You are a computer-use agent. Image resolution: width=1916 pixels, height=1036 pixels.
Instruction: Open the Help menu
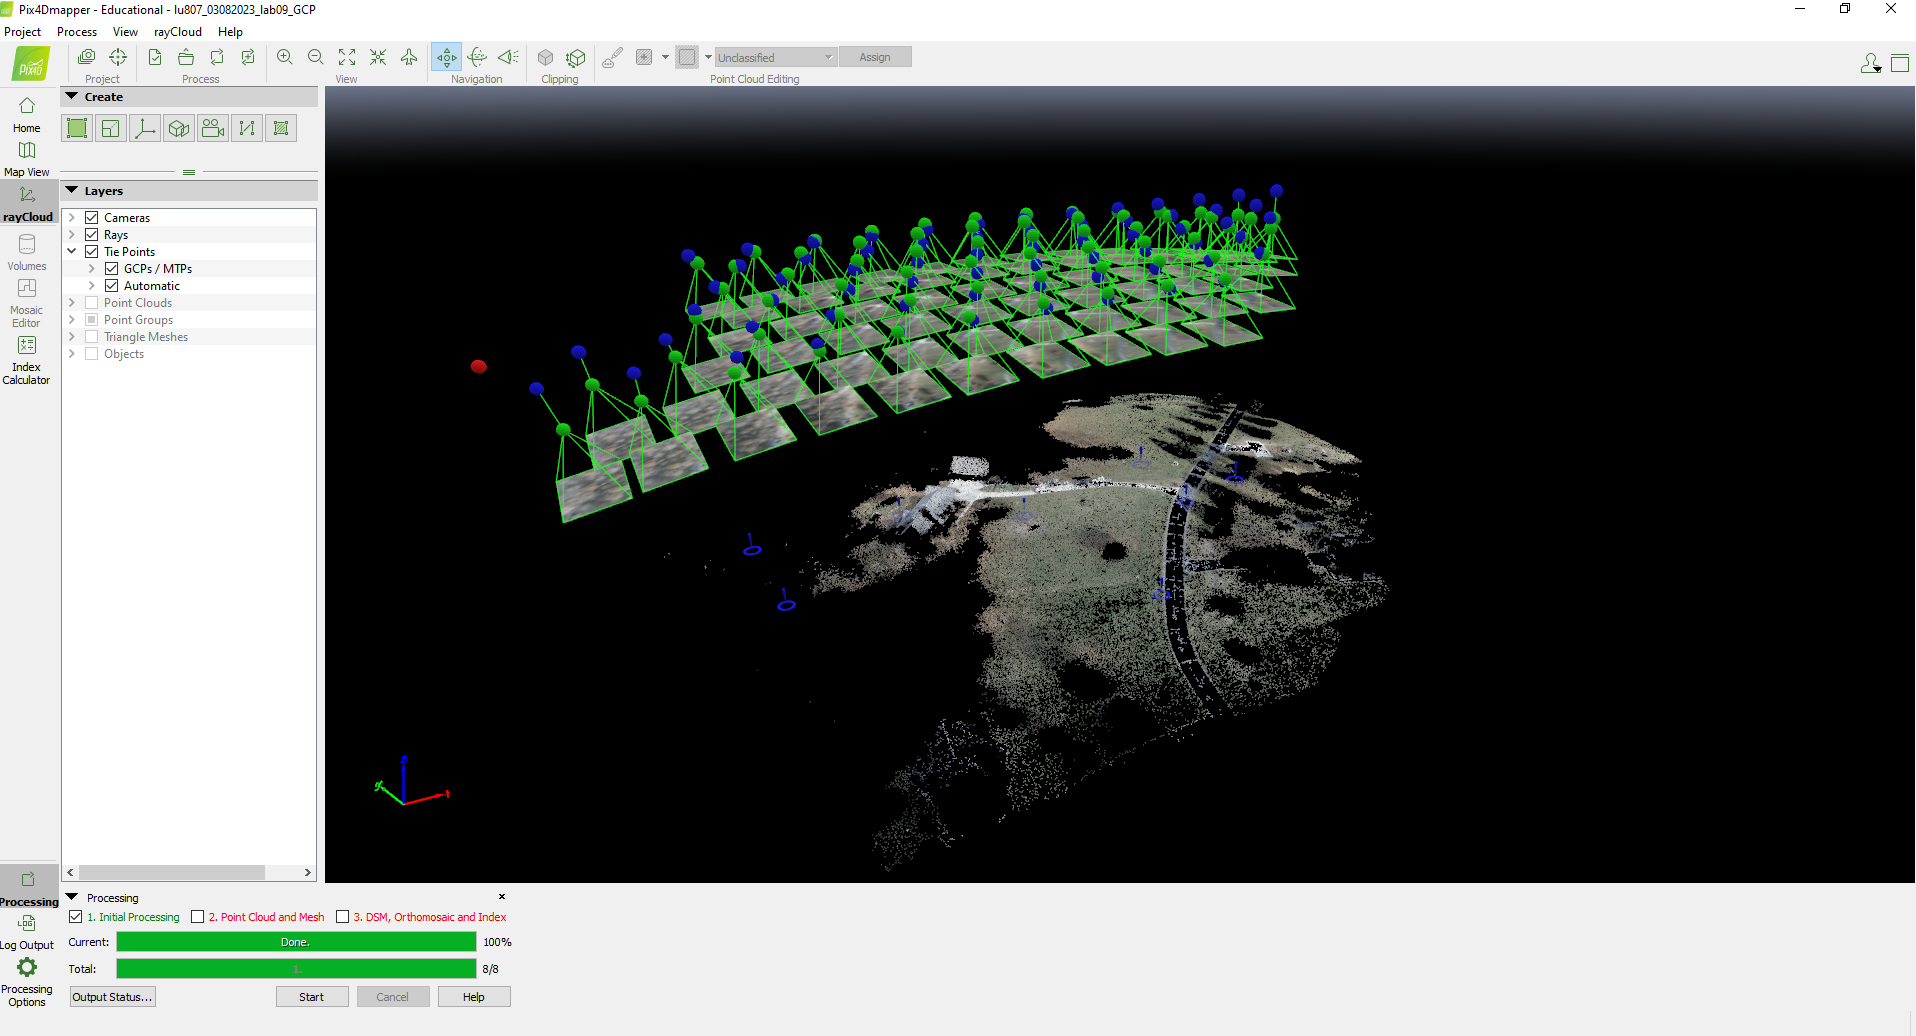point(230,32)
